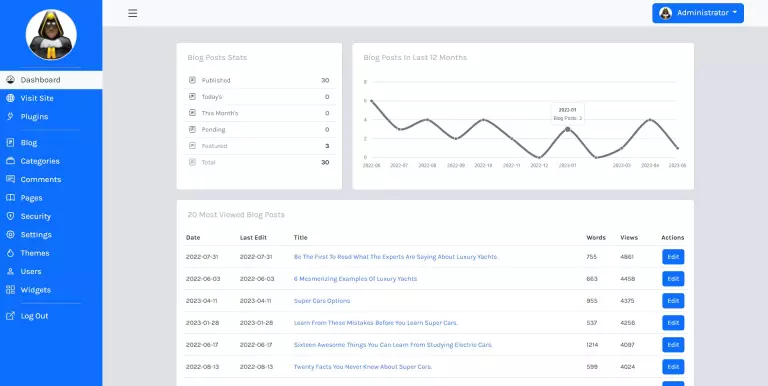Click the word count 1214

point(592,345)
